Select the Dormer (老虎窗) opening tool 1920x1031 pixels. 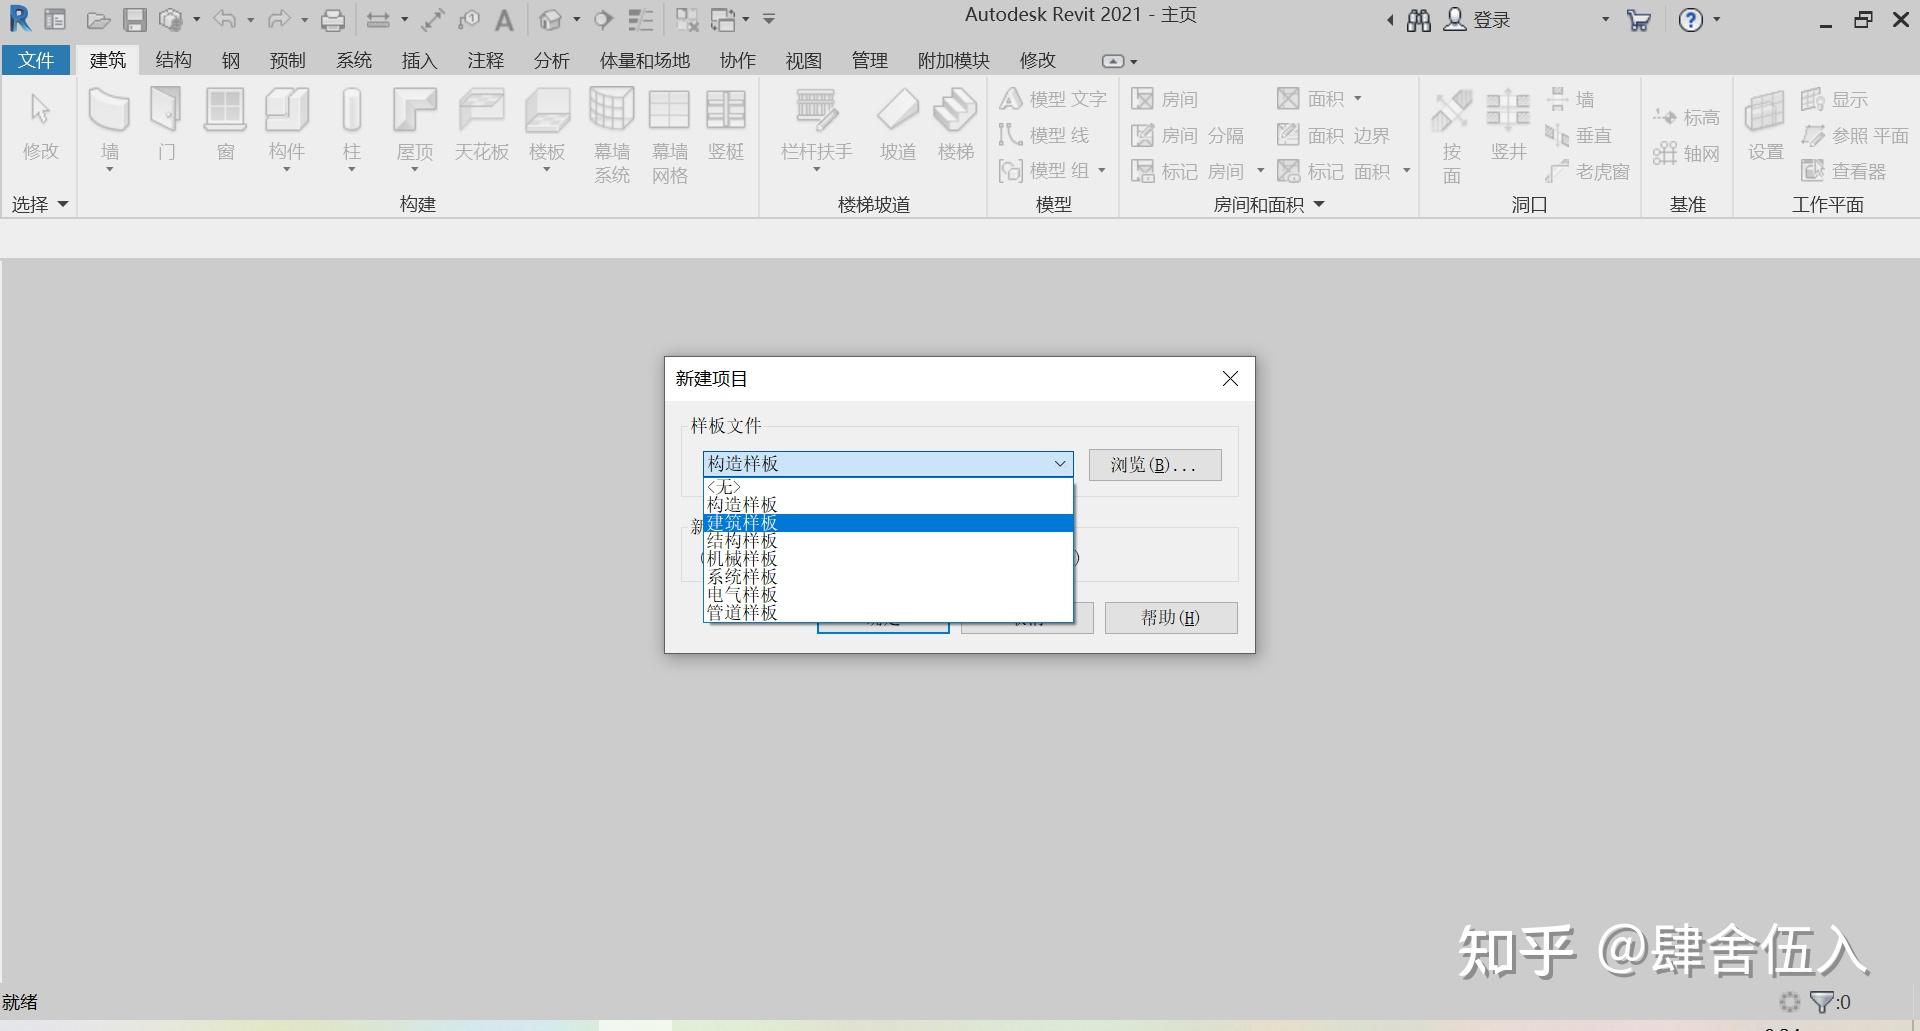pos(1587,171)
